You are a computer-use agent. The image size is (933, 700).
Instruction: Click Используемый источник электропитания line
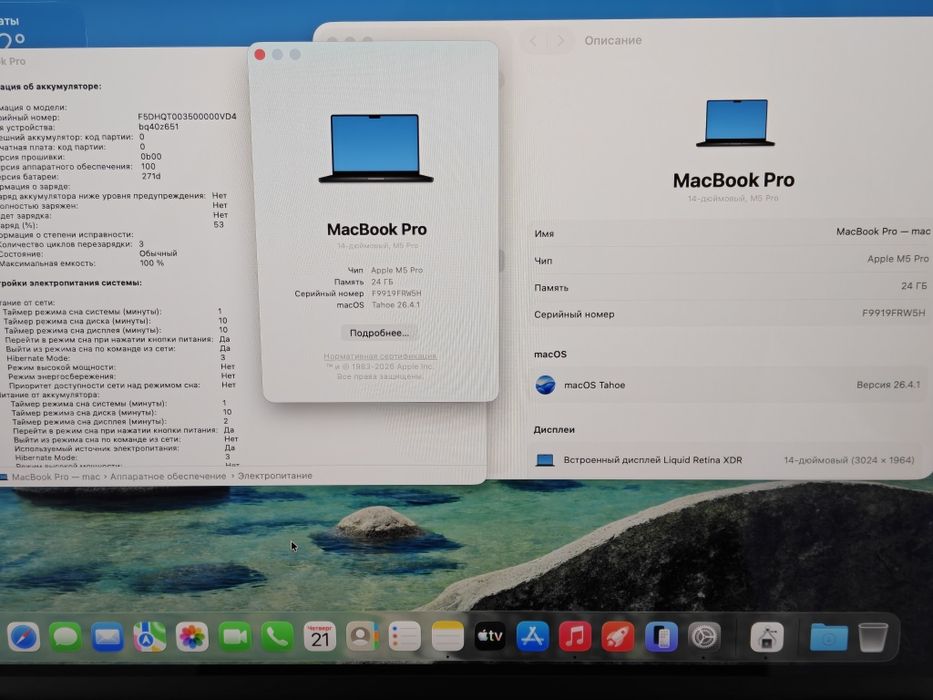(x=125, y=448)
